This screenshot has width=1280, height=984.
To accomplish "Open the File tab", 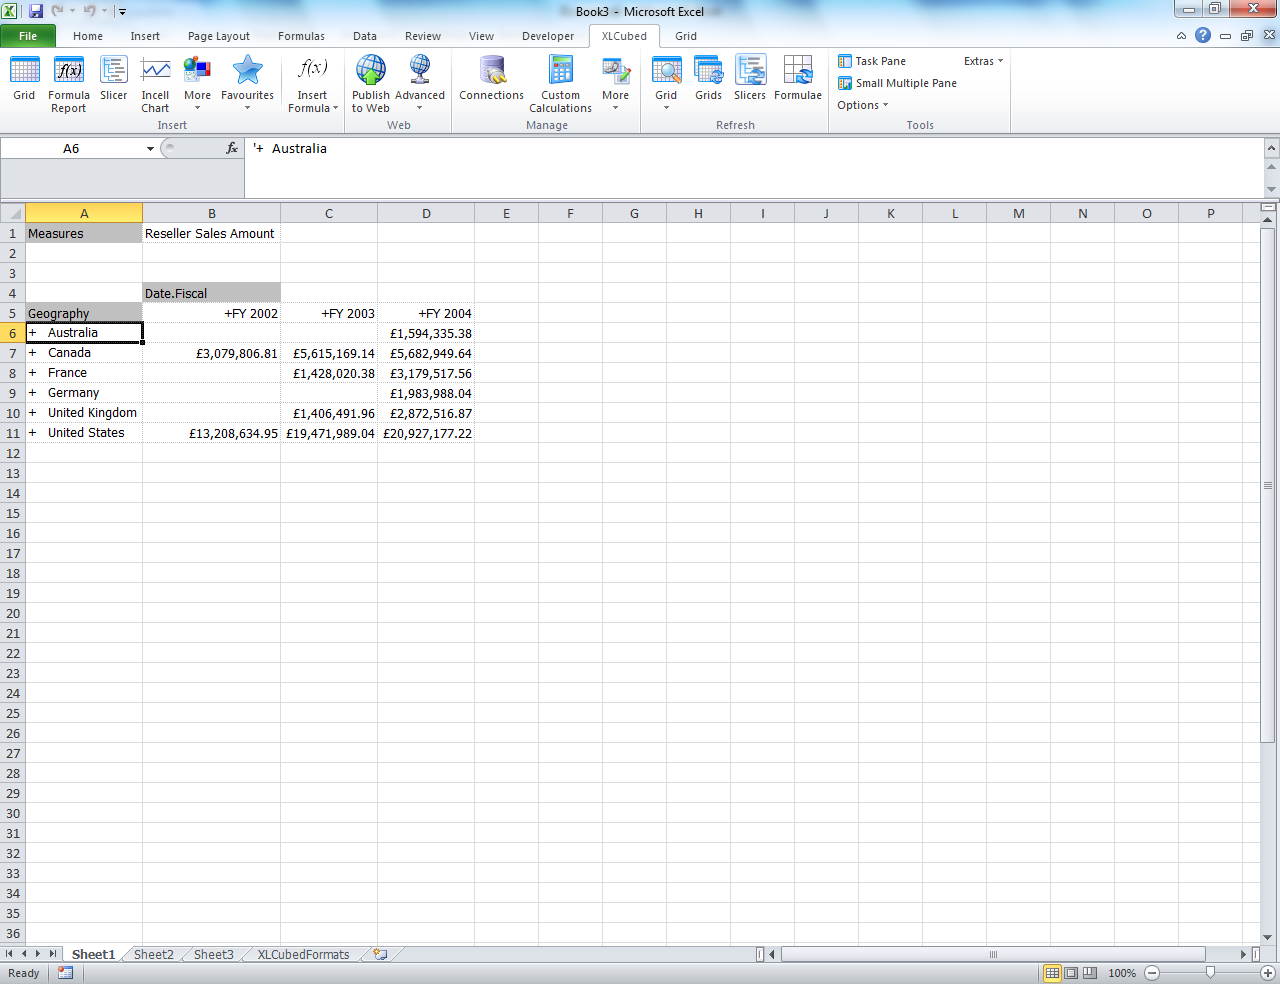I will (28, 36).
